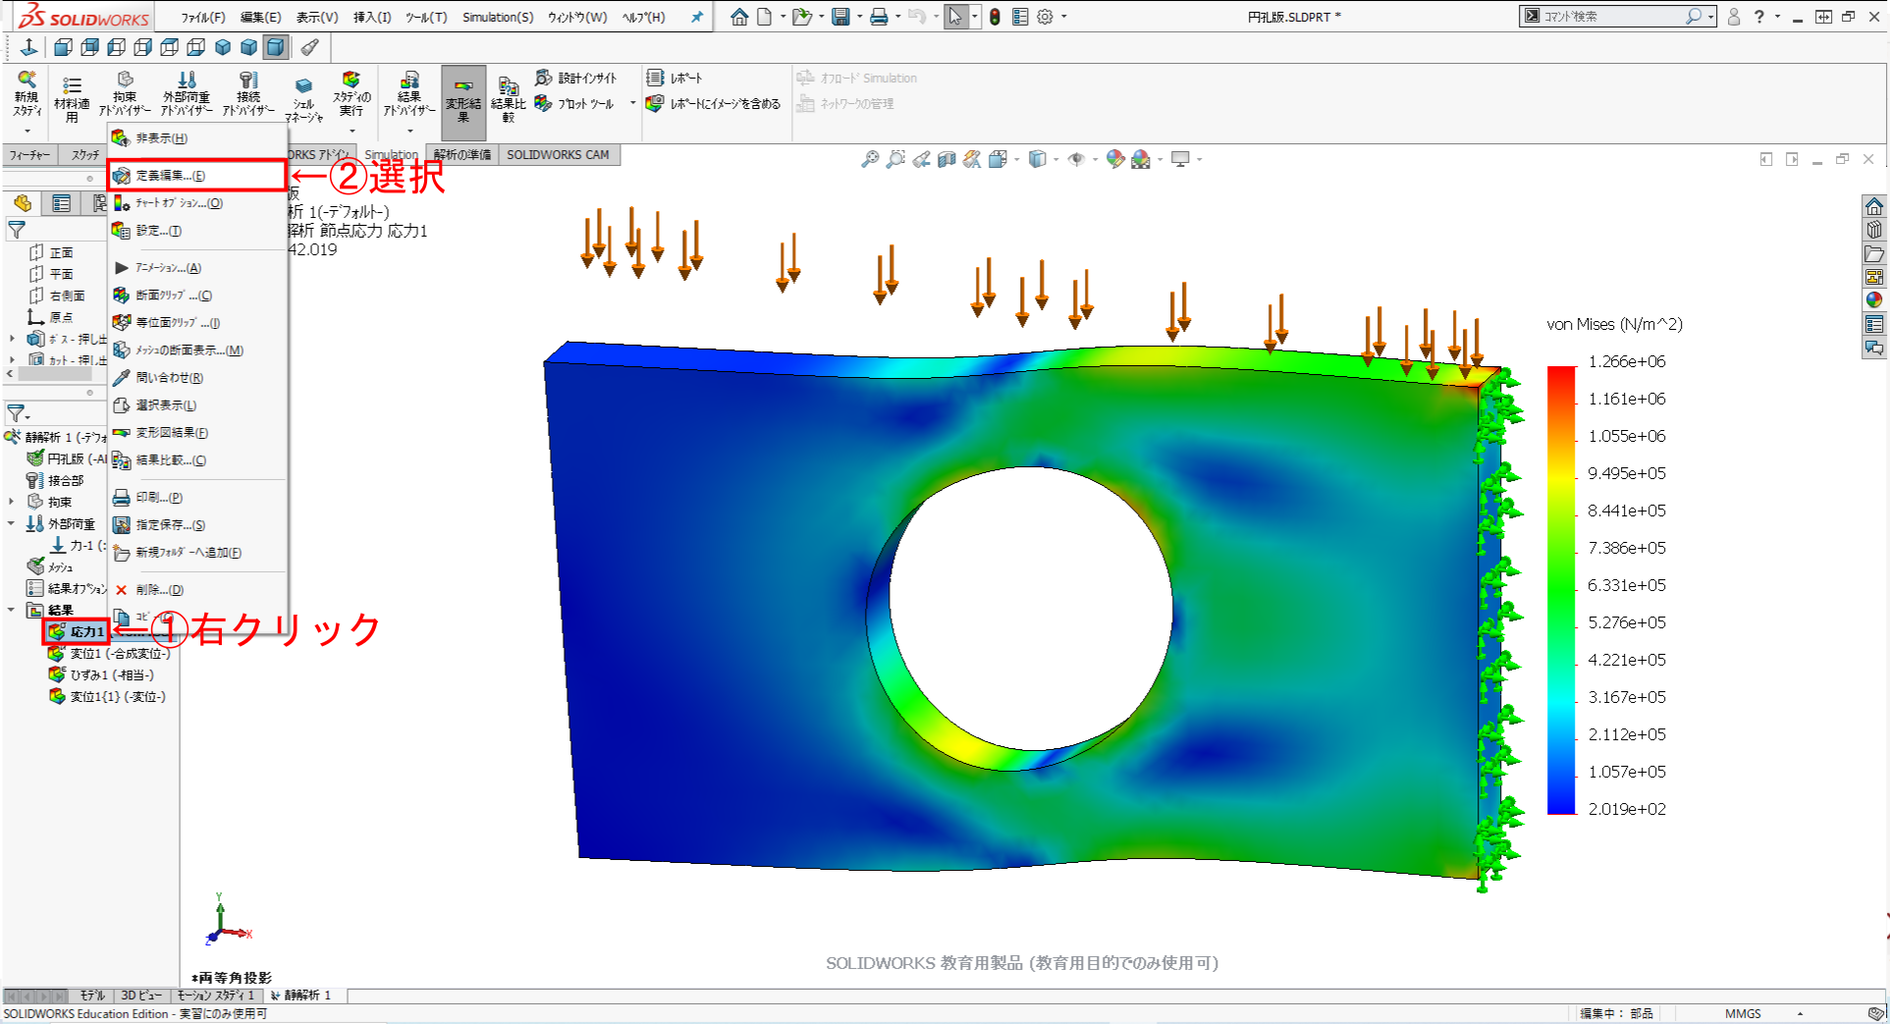Switch to the 3D ビュー bottom tab

pyautogui.click(x=141, y=996)
